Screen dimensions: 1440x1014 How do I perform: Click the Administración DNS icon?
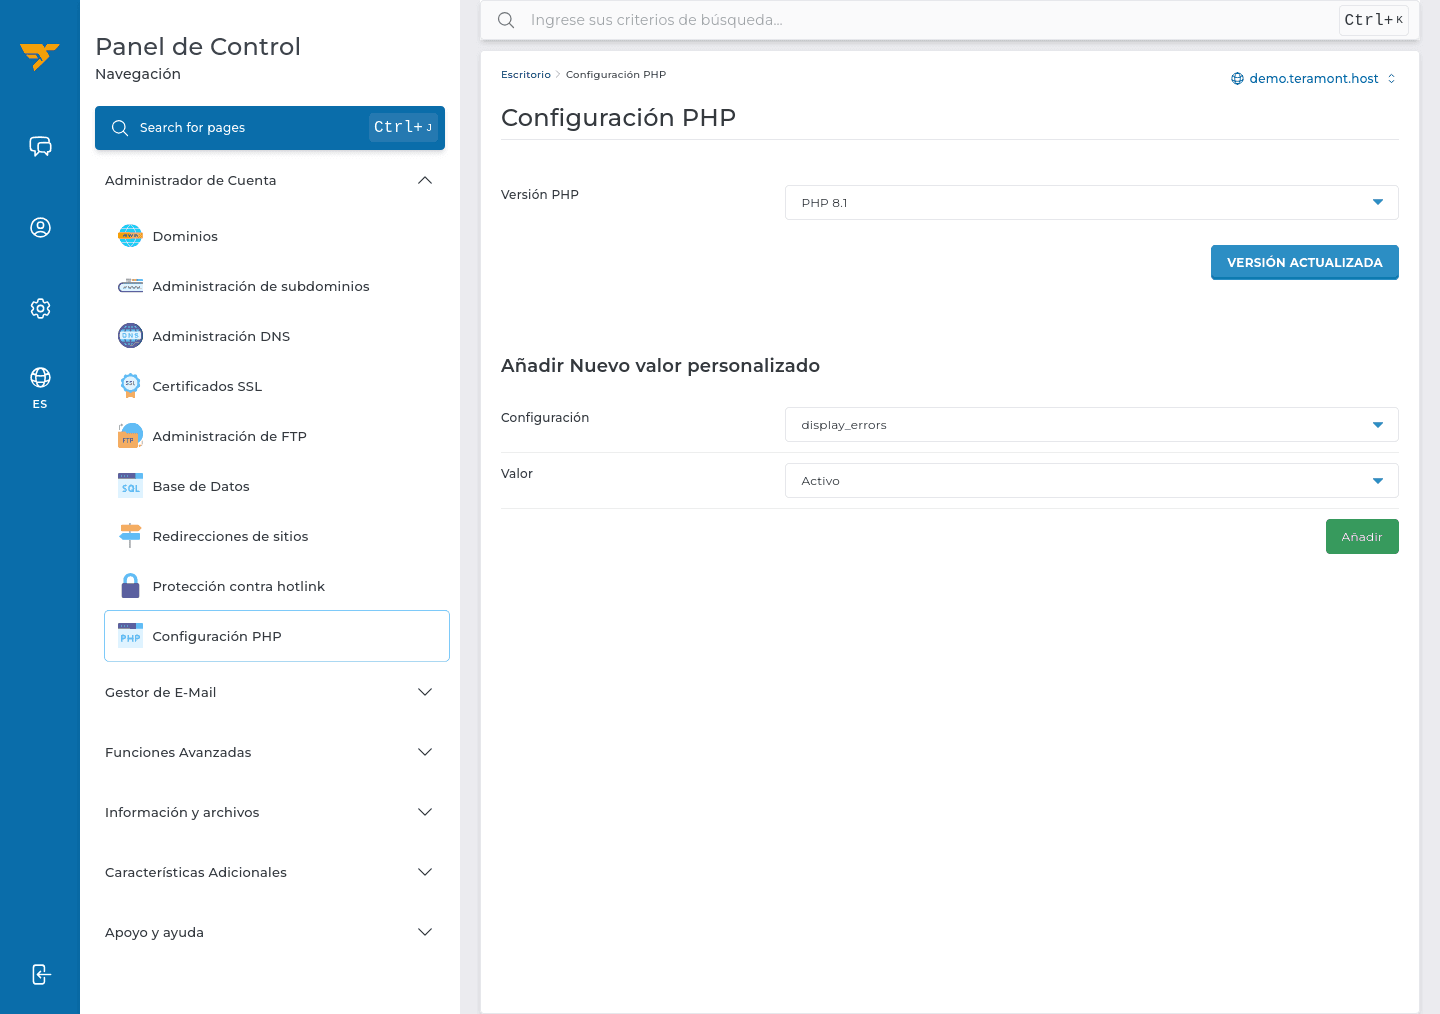[130, 336]
